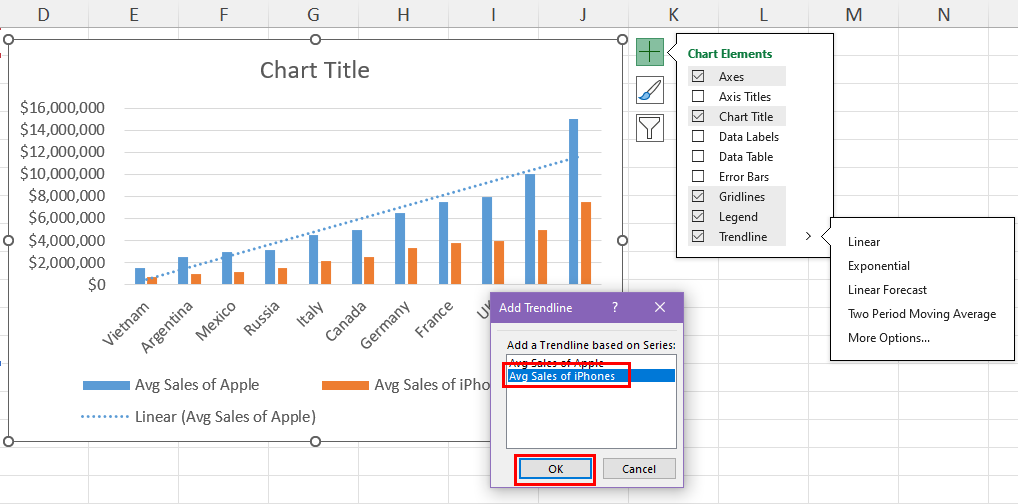Choose Linear trendline option

click(x=863, y=242)
